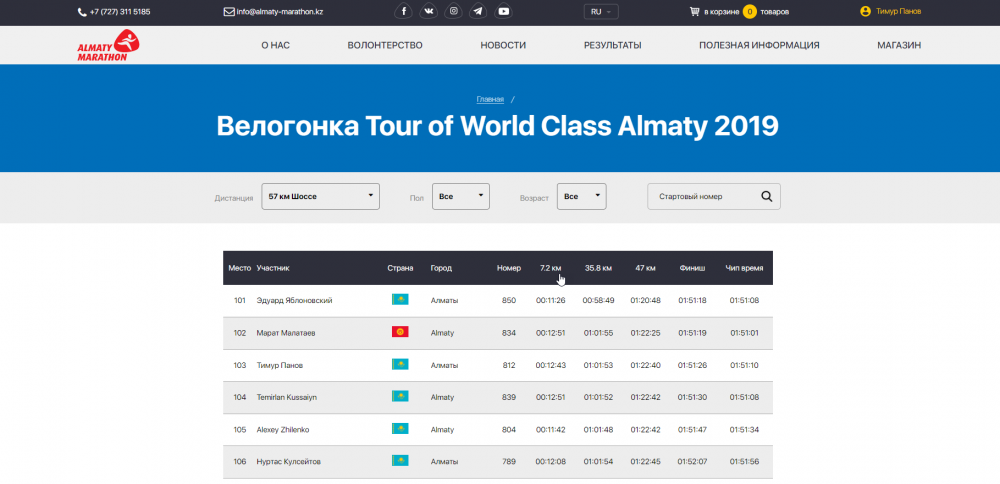Open the Facebook social icon
This screenshot has width=1000, height=484.
(404, 12)
